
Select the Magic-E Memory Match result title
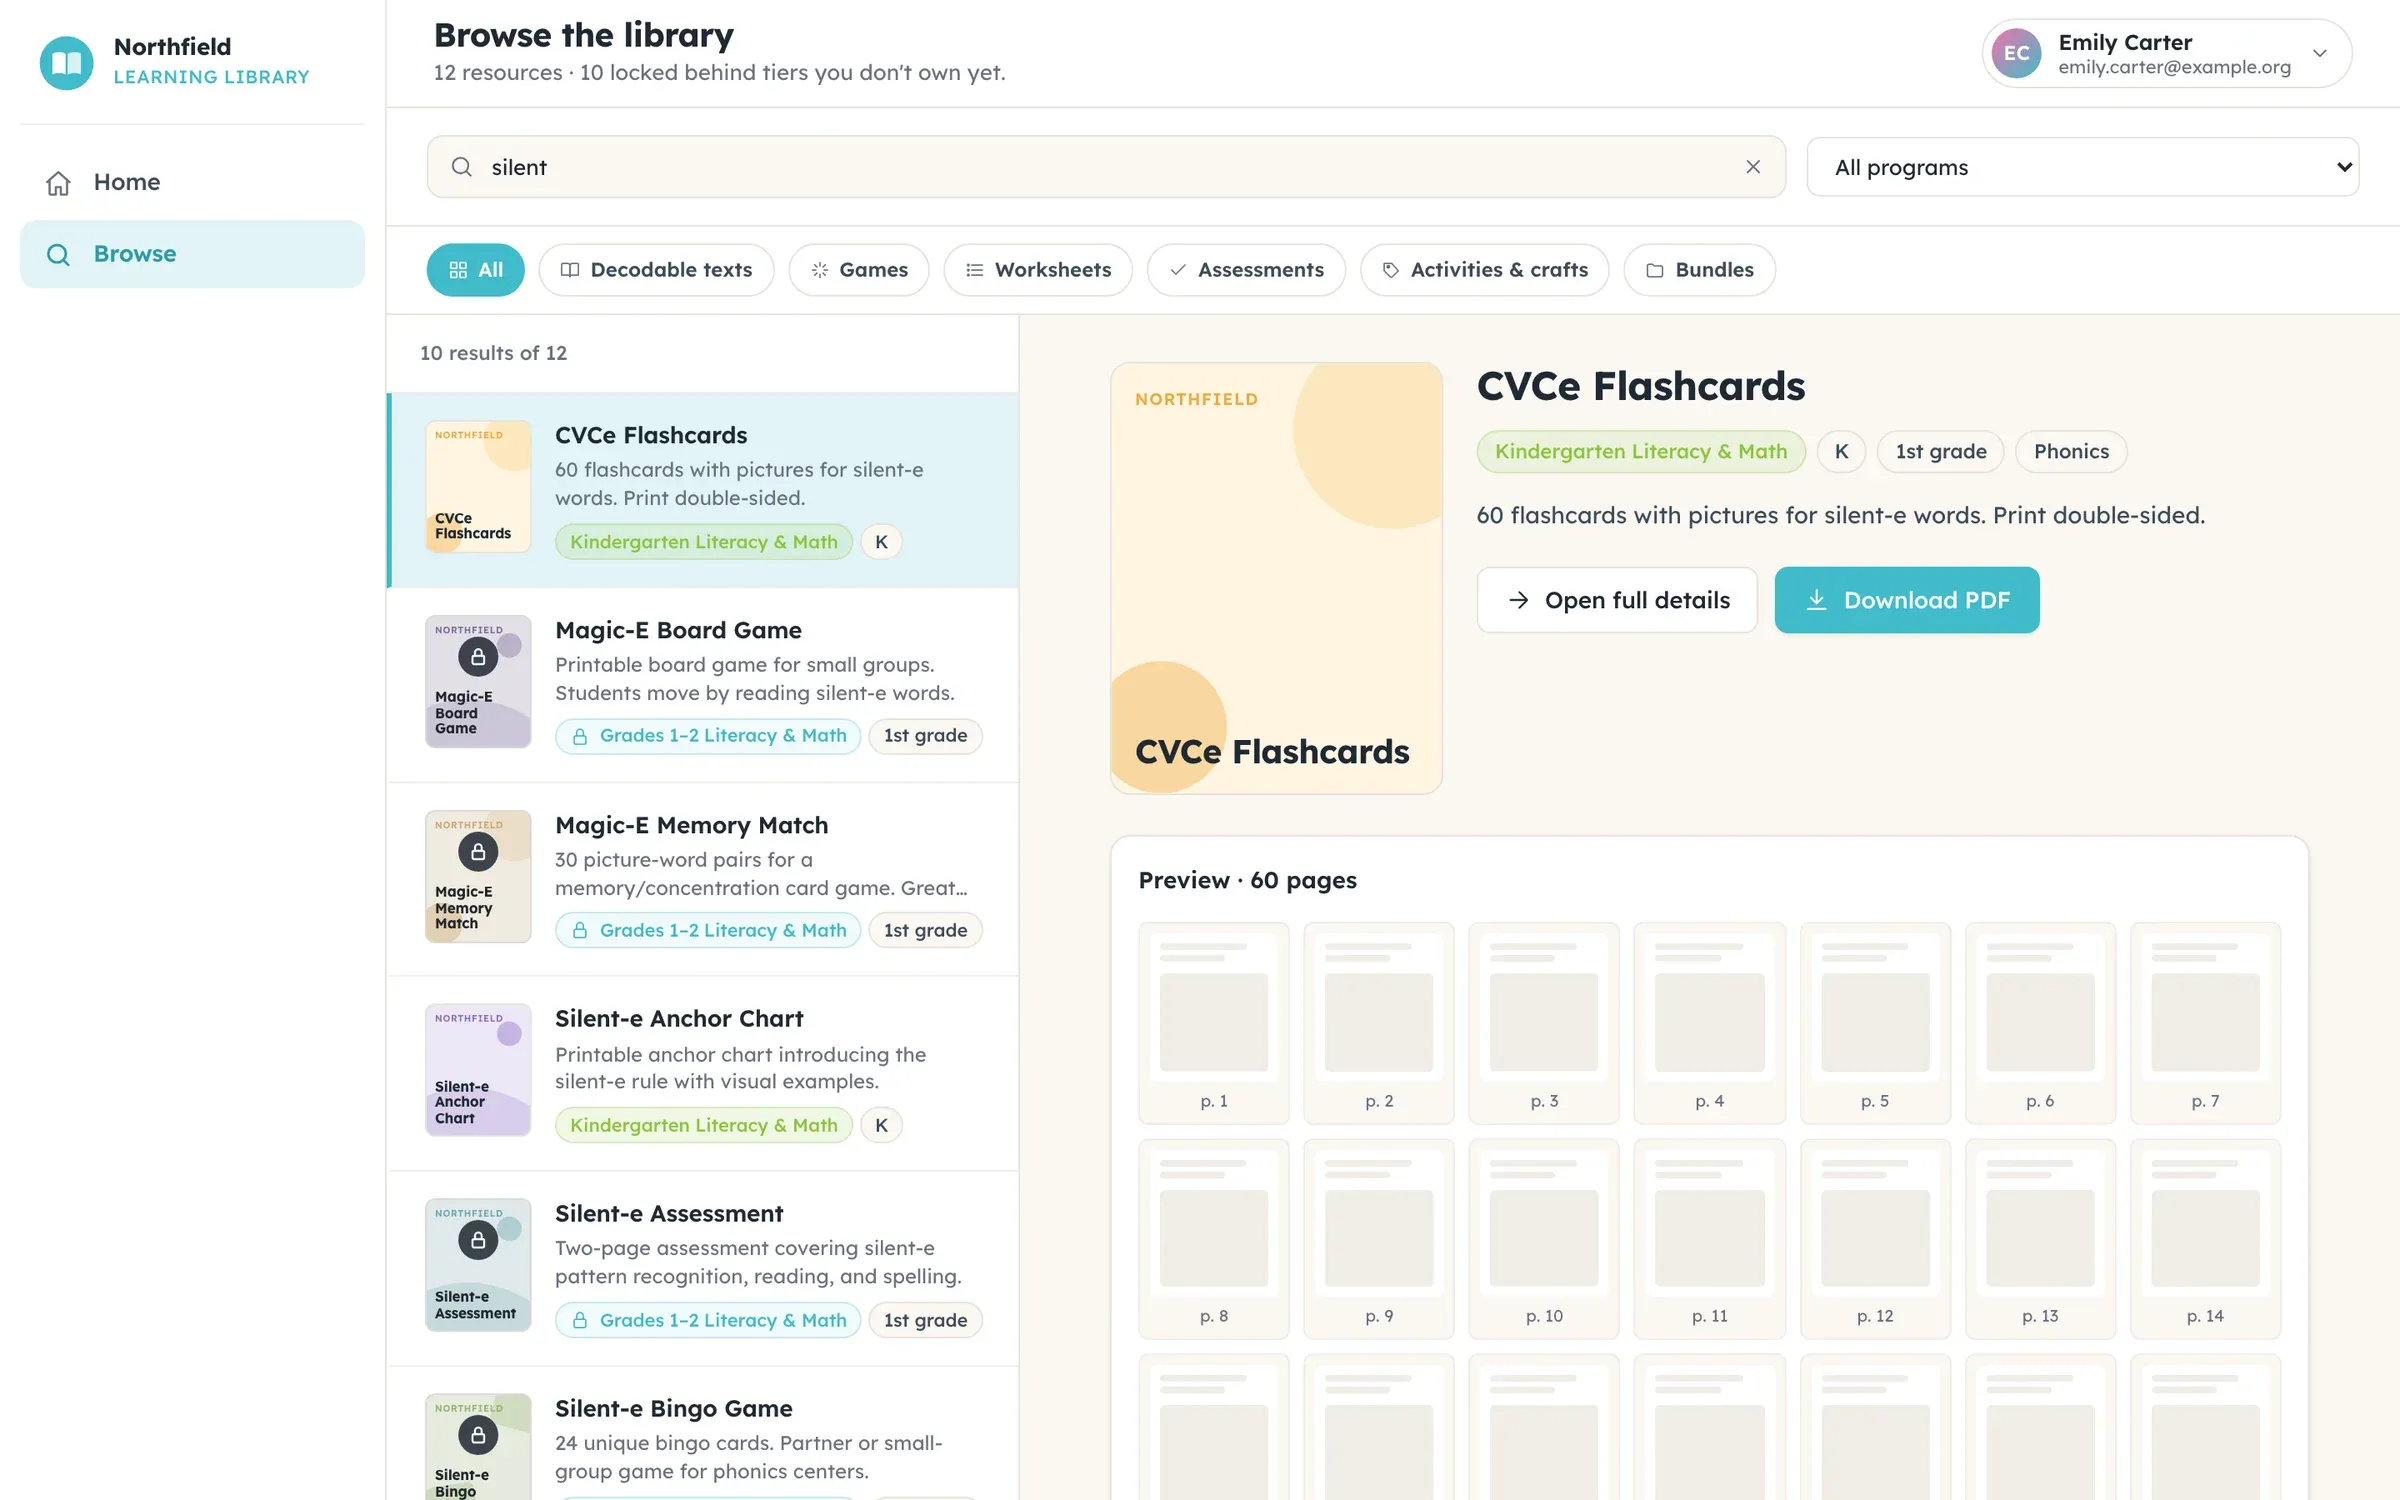click(691, 825)
